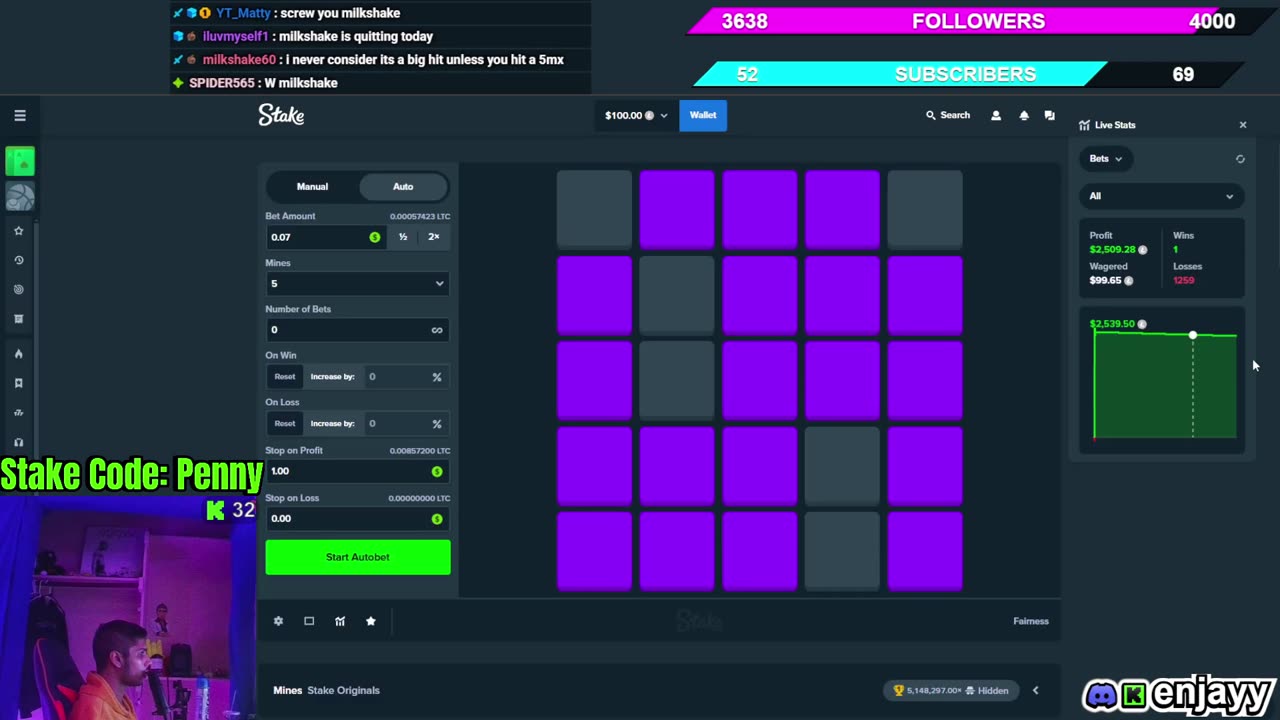Screen dimensions: 1280x720
Task: Click the white marker on profit chart
Action: (x=1192, y=335)
